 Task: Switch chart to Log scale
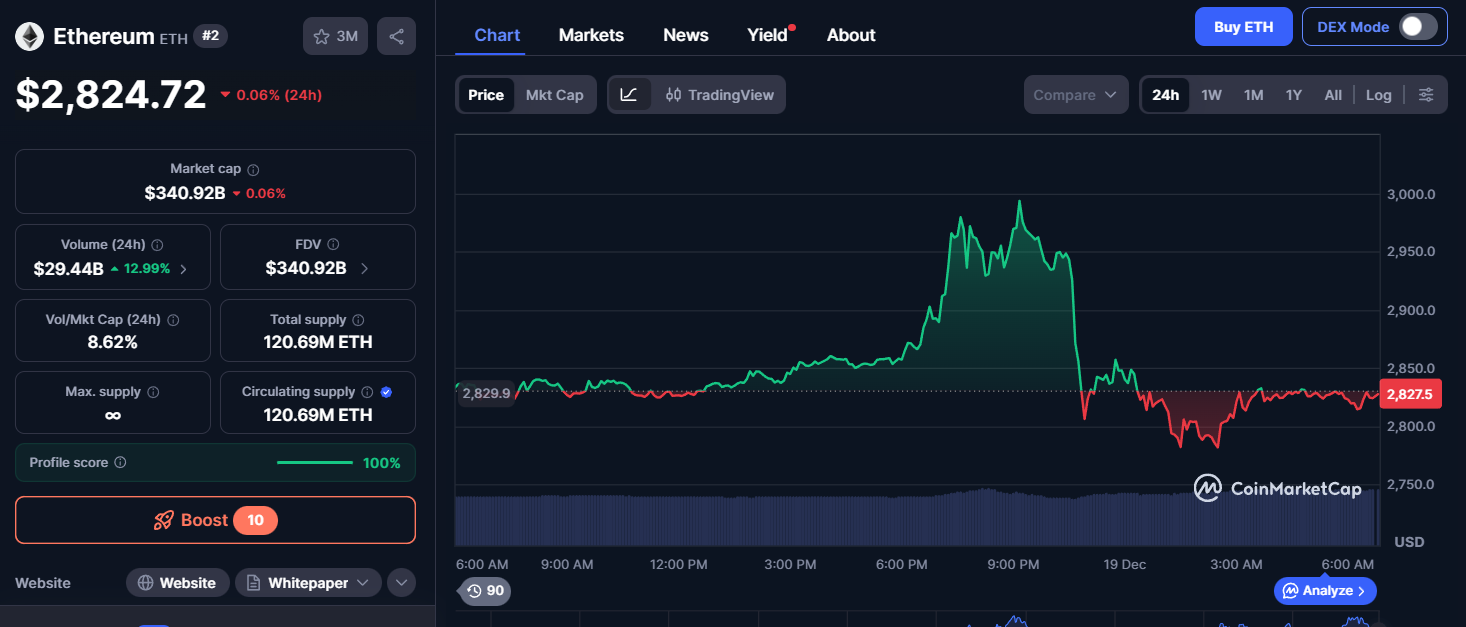pyautogui.click(x=1378, y=94)
